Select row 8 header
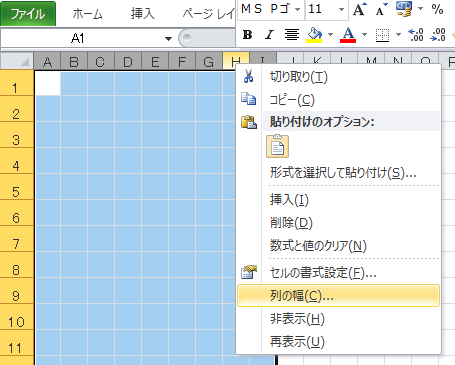The width and height of the screenshot is (455, 365). (x=17, y=265)
